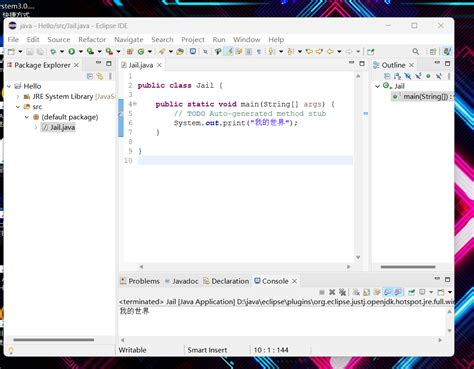Collapse the src folder in tree
Screen dimensions: 474x369
click(18, 107)
